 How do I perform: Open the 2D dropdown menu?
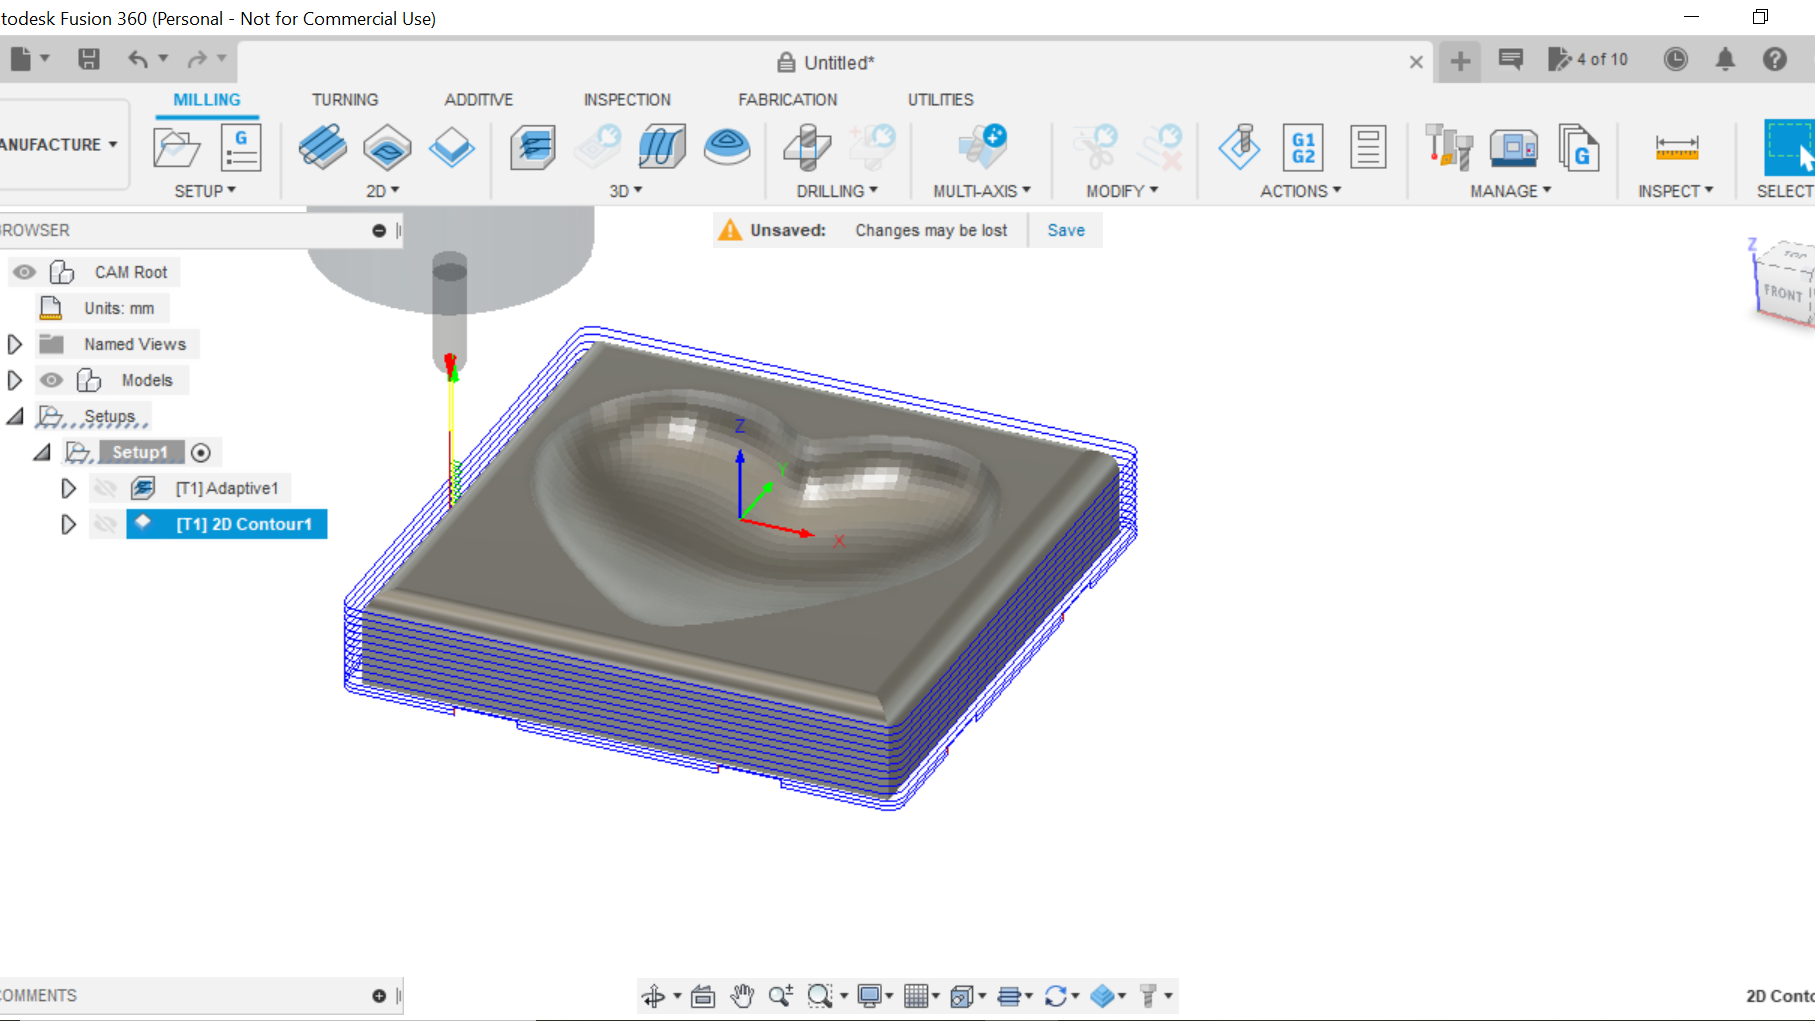coord(383,191)
